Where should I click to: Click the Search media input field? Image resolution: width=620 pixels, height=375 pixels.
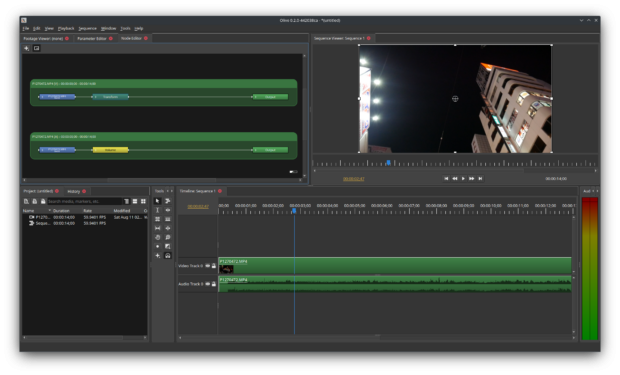[84, 201]
